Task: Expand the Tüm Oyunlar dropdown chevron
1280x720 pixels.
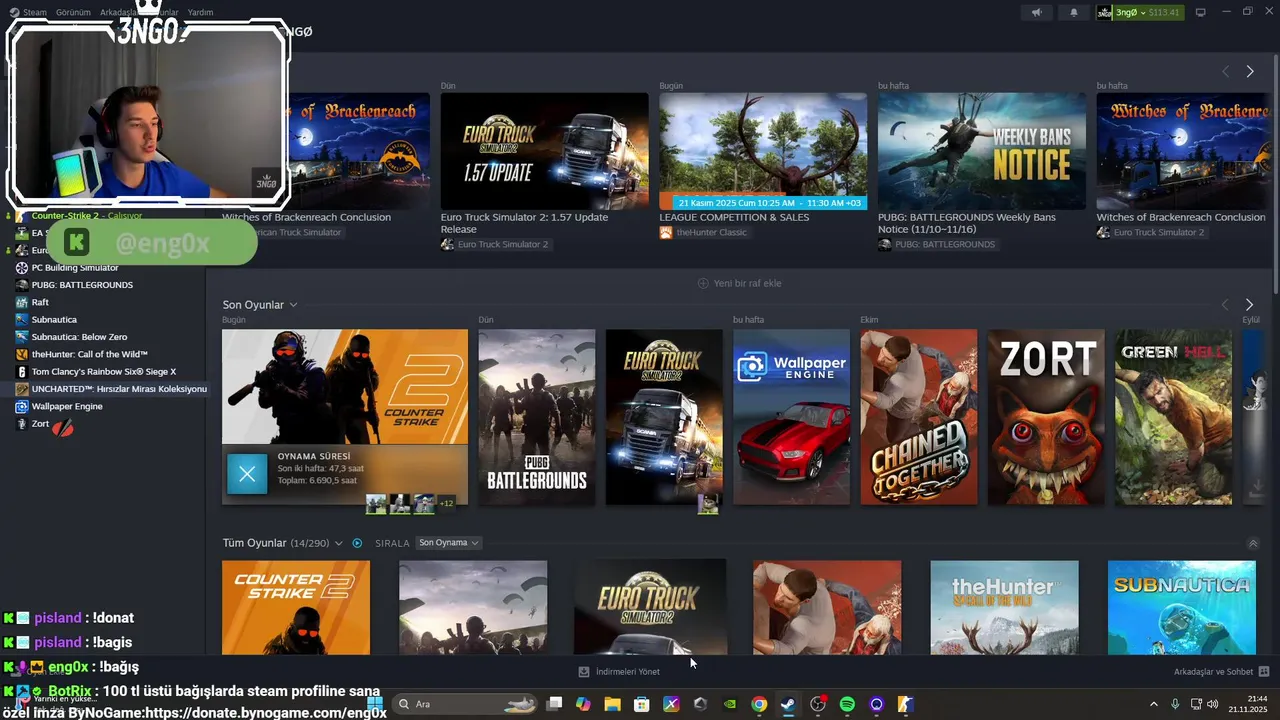Action: [339, 543]
